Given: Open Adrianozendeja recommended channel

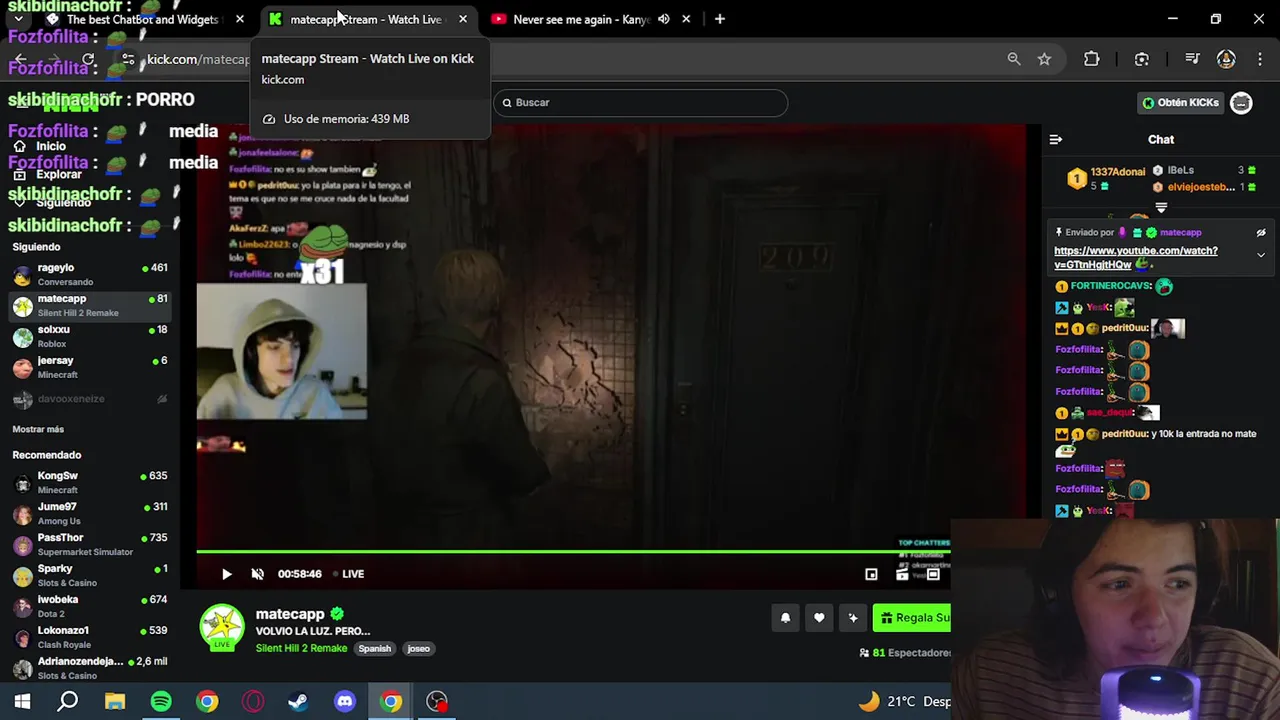Looking at the screenshot, I should 90,669.
